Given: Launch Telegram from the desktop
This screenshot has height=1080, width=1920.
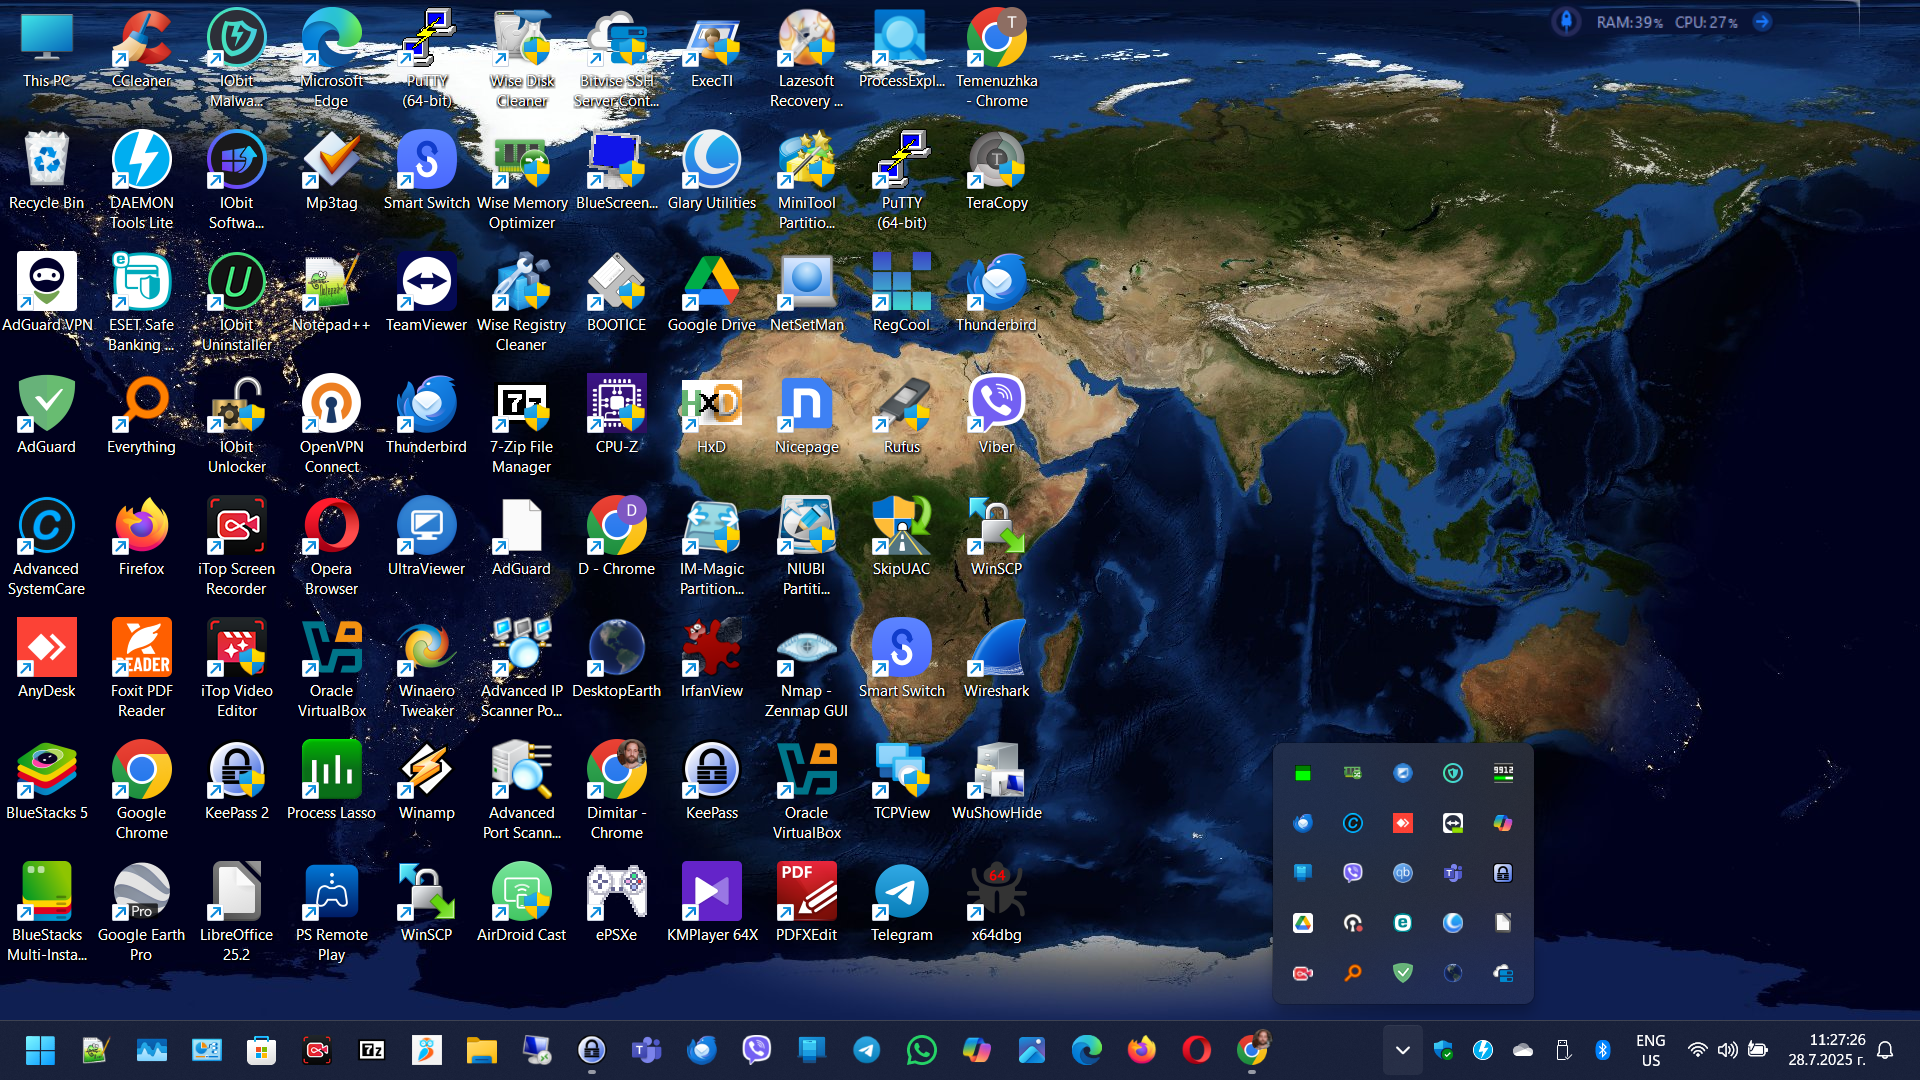Looking at the screenshot, I should click(901, 904).
